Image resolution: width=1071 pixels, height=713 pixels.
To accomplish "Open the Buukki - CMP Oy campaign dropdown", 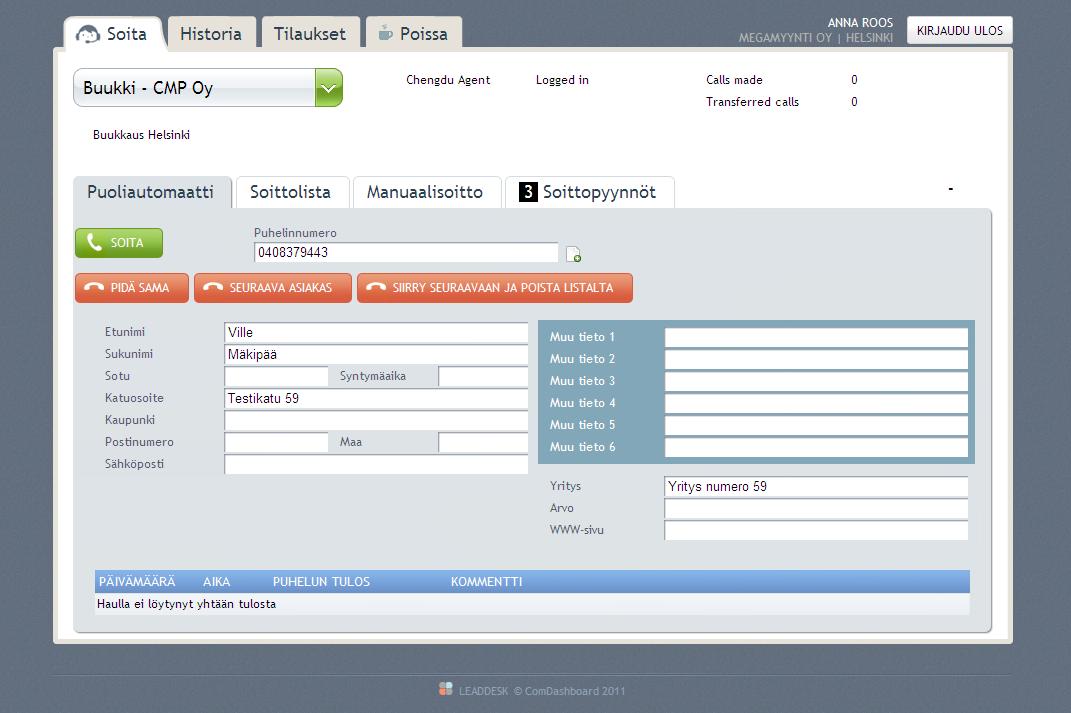I will tap(208, 87).
